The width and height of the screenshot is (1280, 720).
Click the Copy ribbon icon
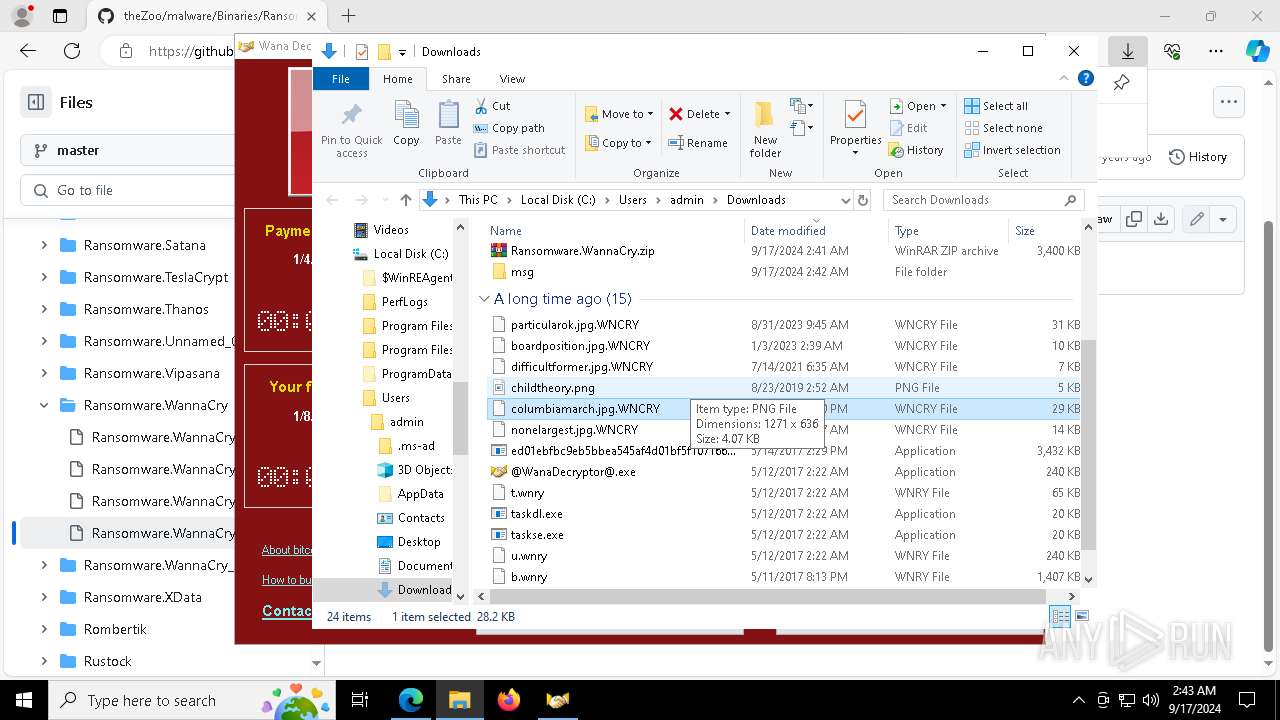click(406, 123)
